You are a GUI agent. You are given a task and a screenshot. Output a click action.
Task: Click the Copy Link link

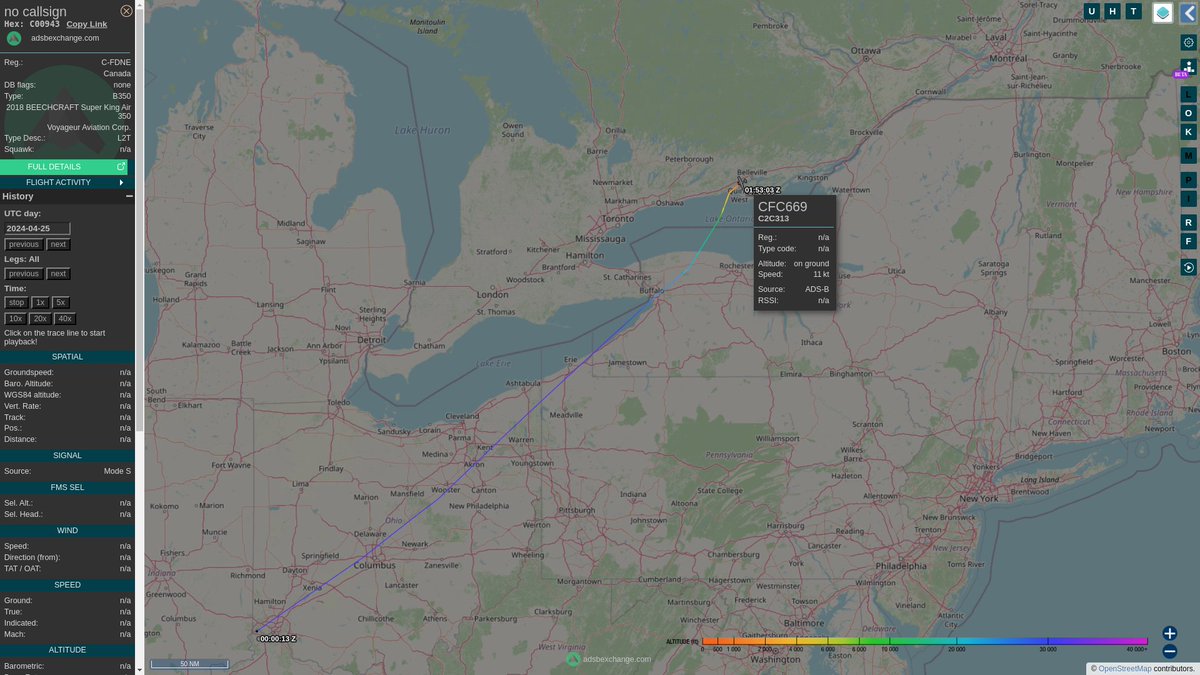pyautogui.click(x=87, y=24)
